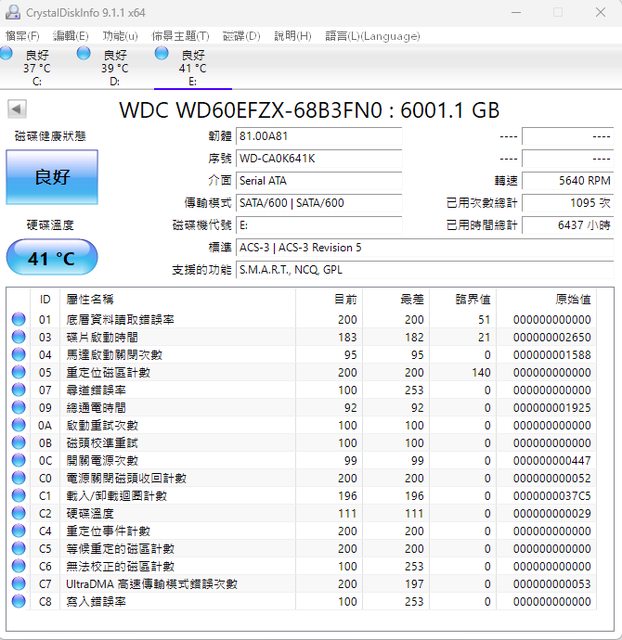Click the 韌體 firmware value field
The image size is (622, 640).
click(x=318, y=136)
